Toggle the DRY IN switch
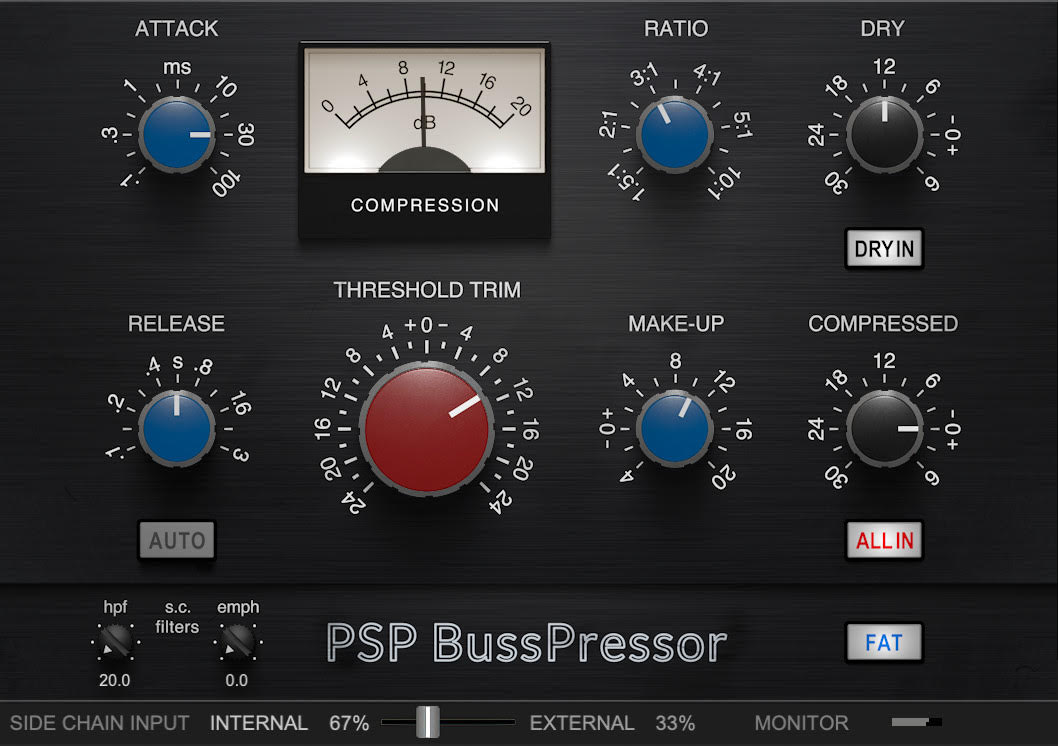The height and width of the screenshot is (746, 1058). (x=884, y=248)
